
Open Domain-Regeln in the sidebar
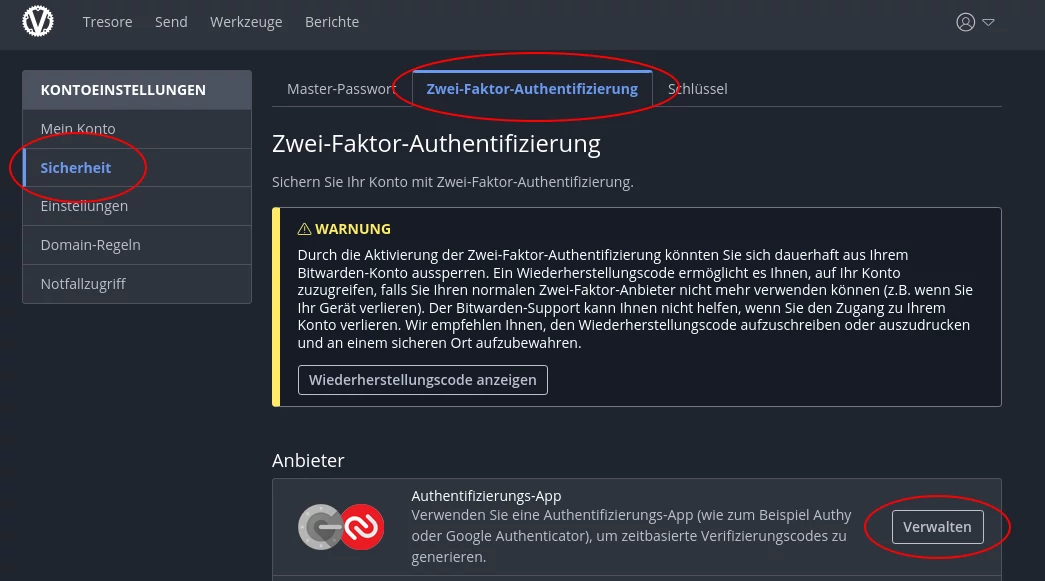[x=137, y=245]
